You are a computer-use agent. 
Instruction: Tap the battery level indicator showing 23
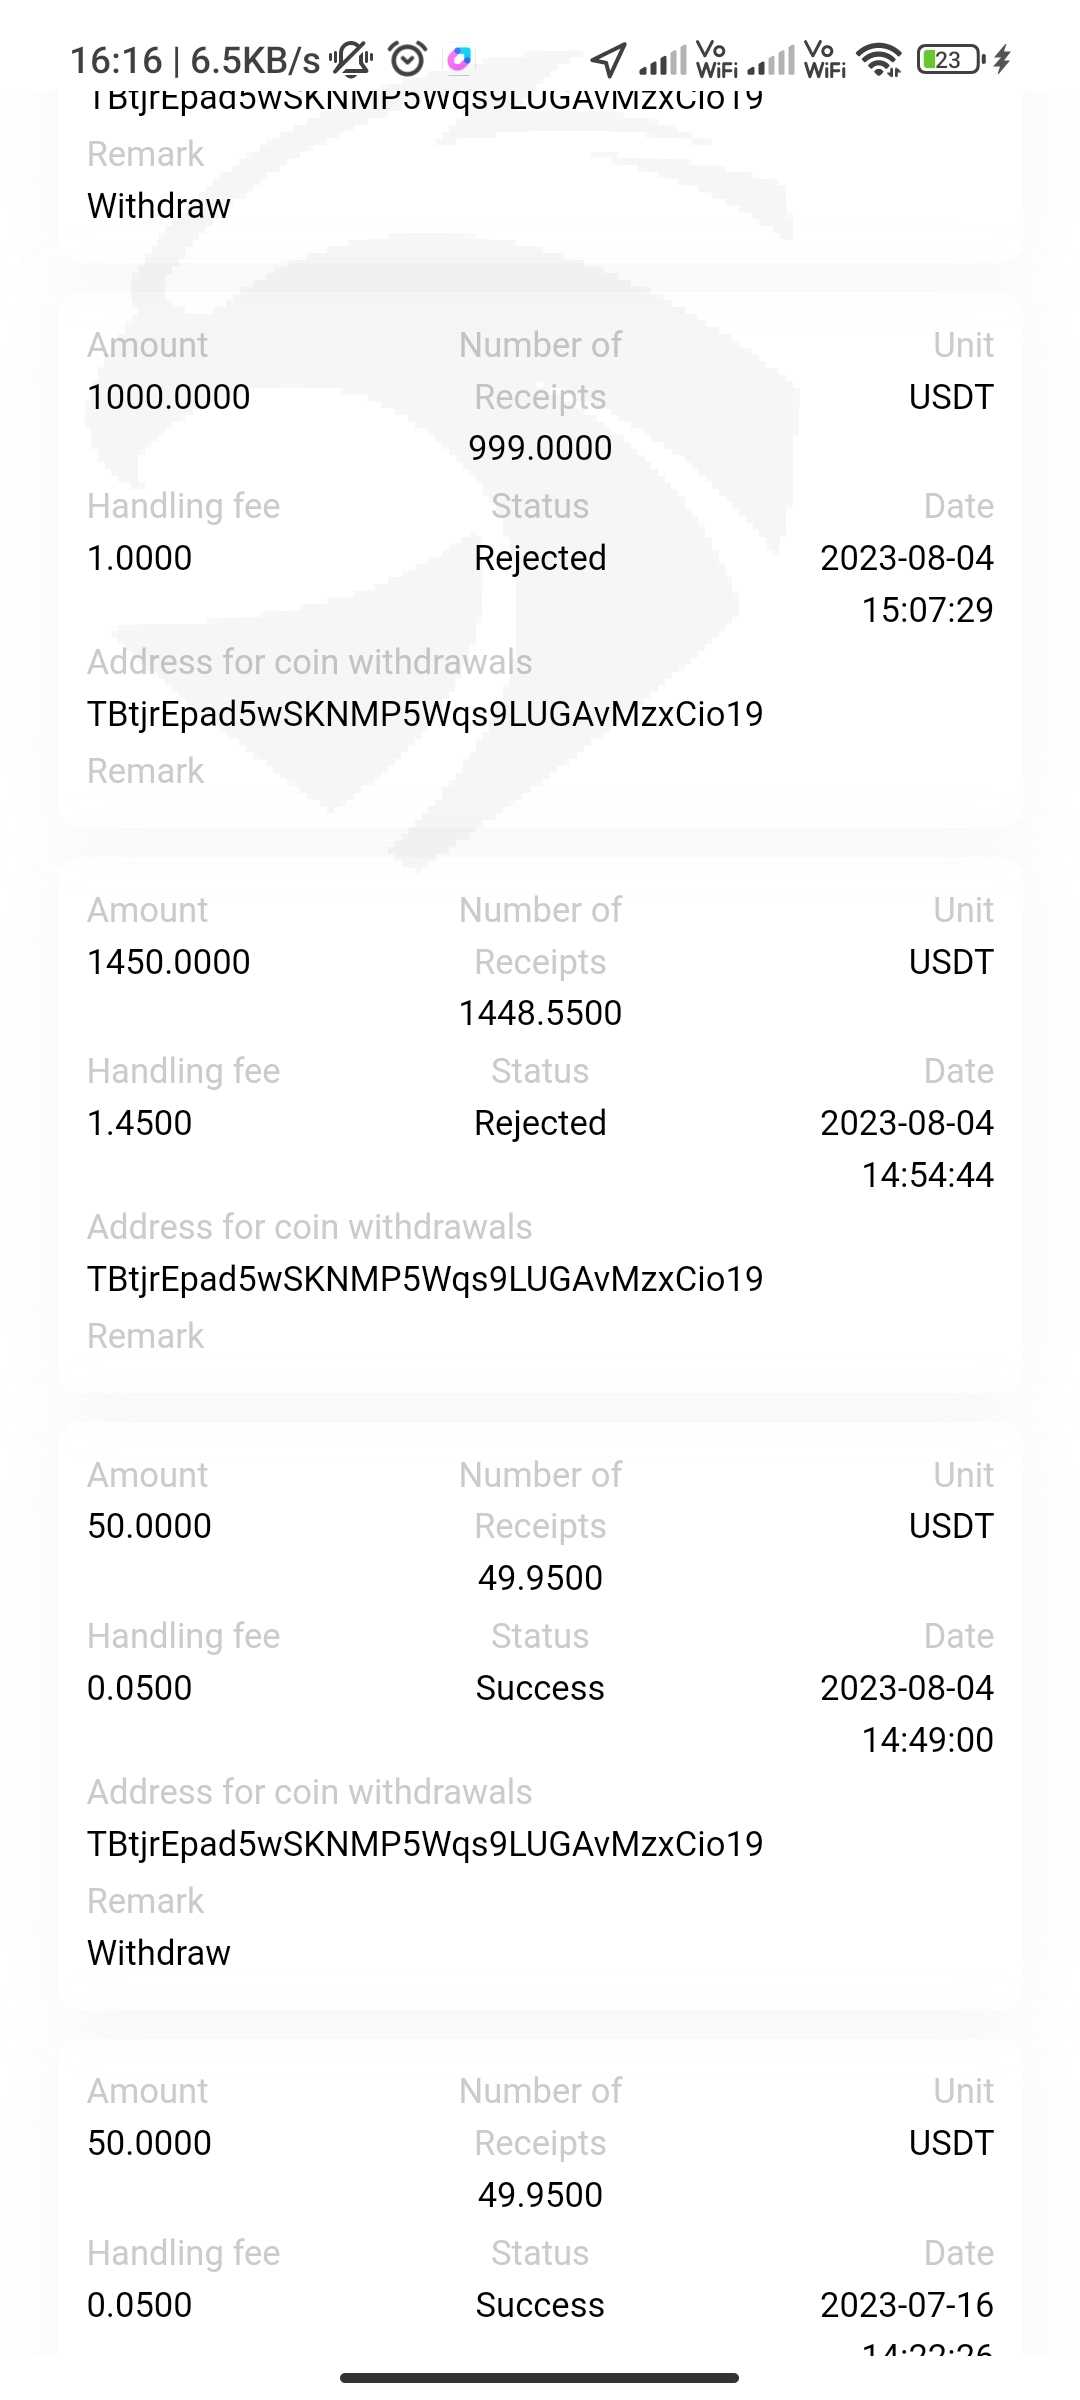[x=950, y=60]
